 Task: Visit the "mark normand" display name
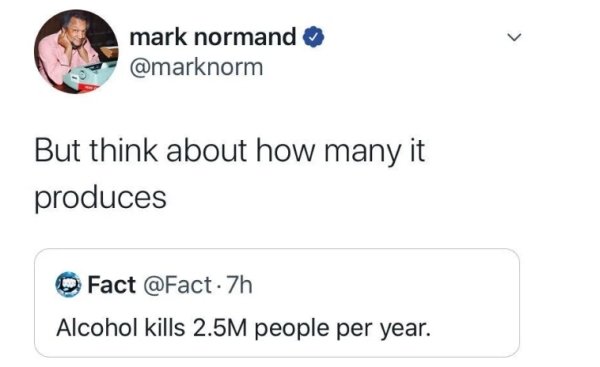[212, 37]
